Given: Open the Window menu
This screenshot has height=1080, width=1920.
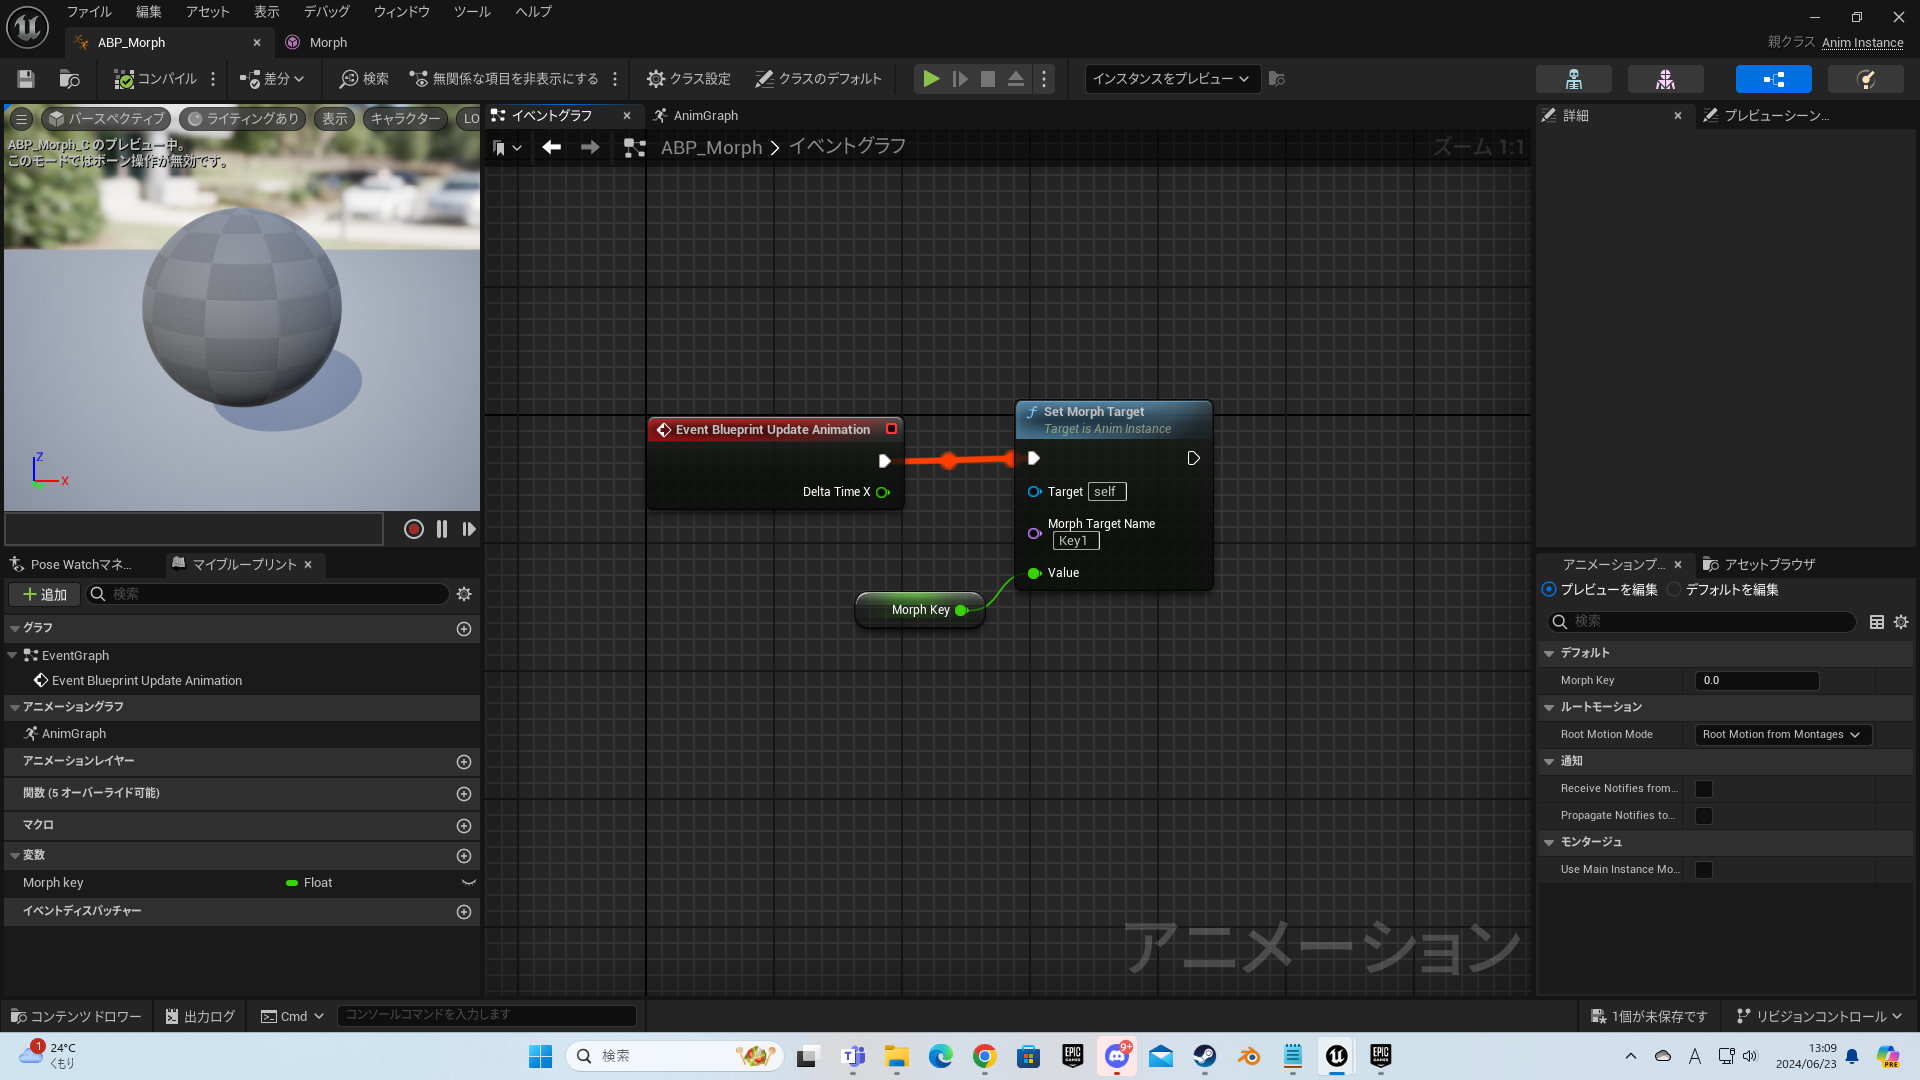Looking at the screenshot, I should tap(401, 12).
